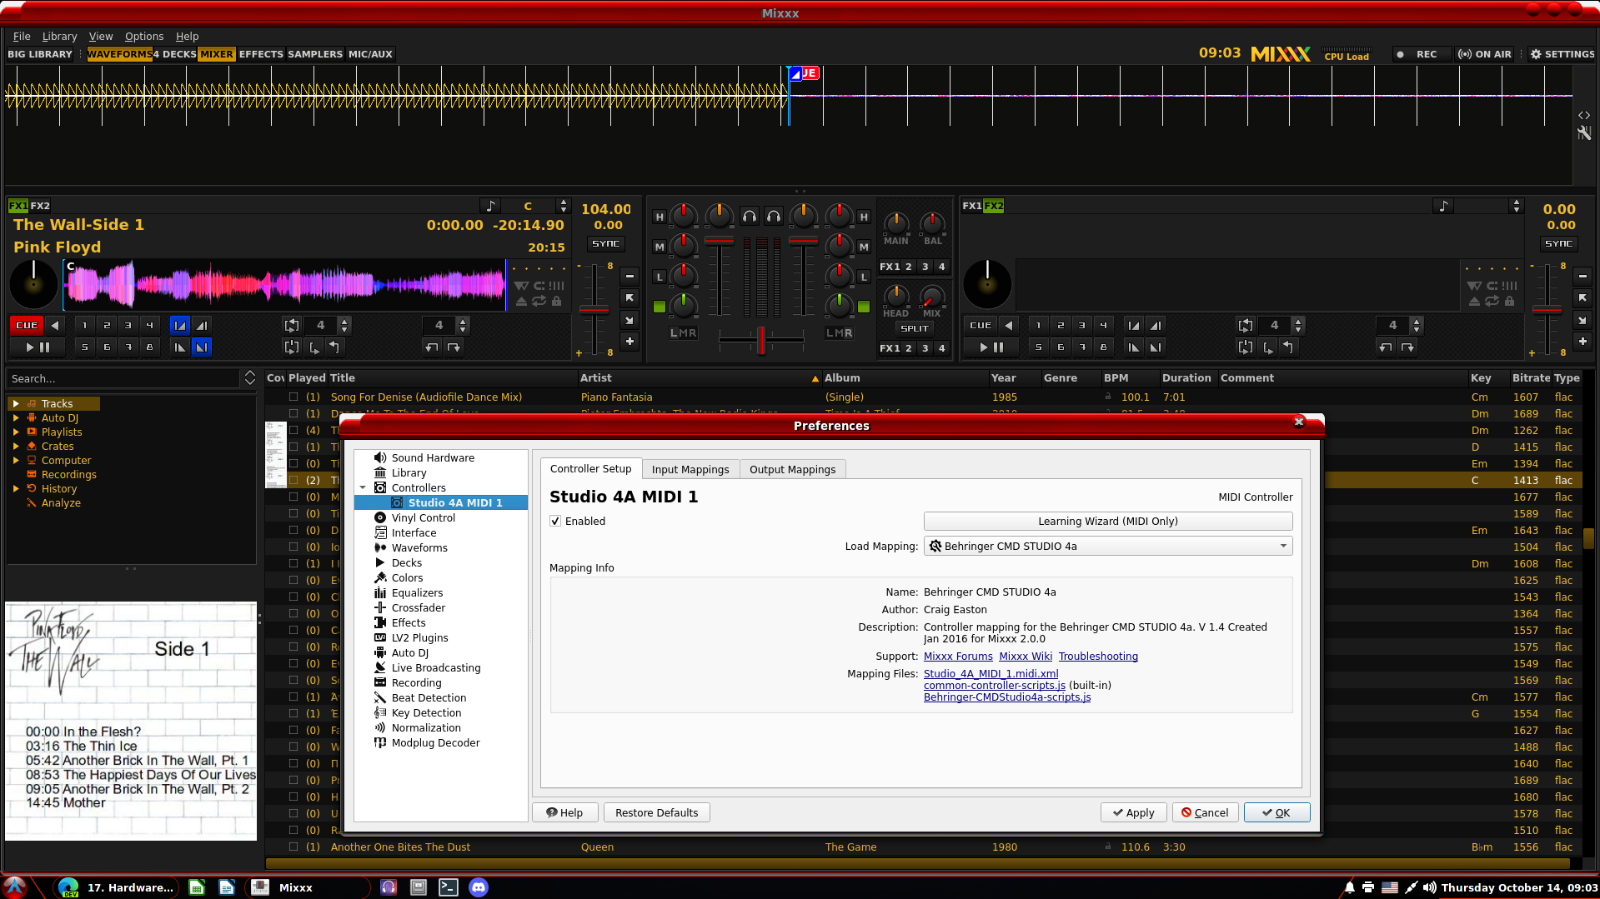1600x899 pixels.
Task: Toggle deck 1 keylock padlock icon
Action: click(x=557, y=301)
